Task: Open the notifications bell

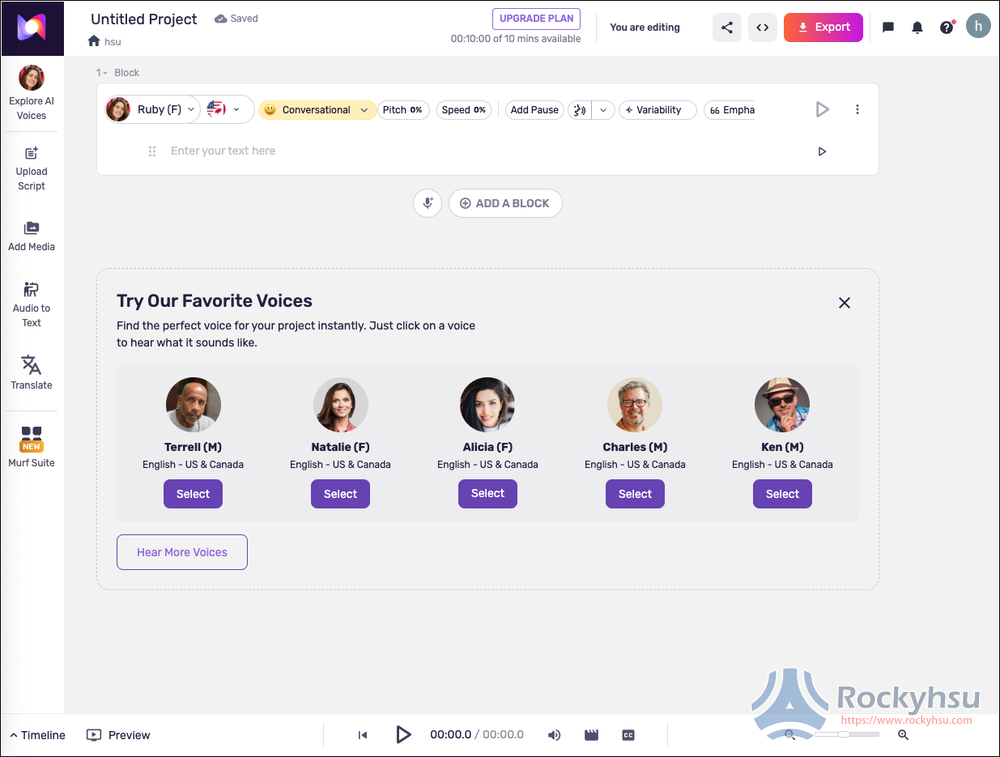Action: click(917, 27)
